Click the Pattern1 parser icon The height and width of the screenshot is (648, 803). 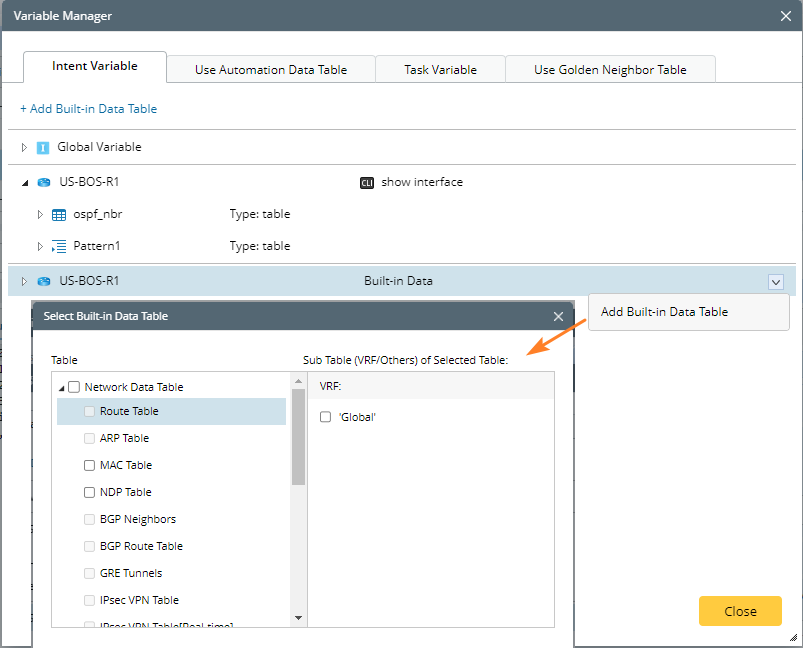point(59,246)
